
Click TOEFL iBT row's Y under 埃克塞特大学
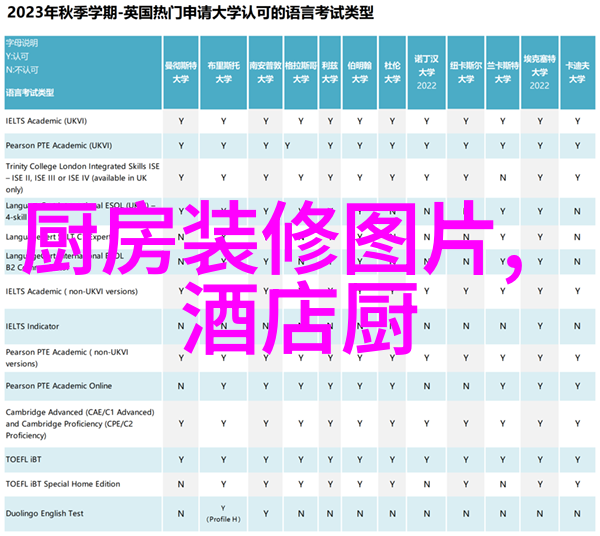[540, 460]
